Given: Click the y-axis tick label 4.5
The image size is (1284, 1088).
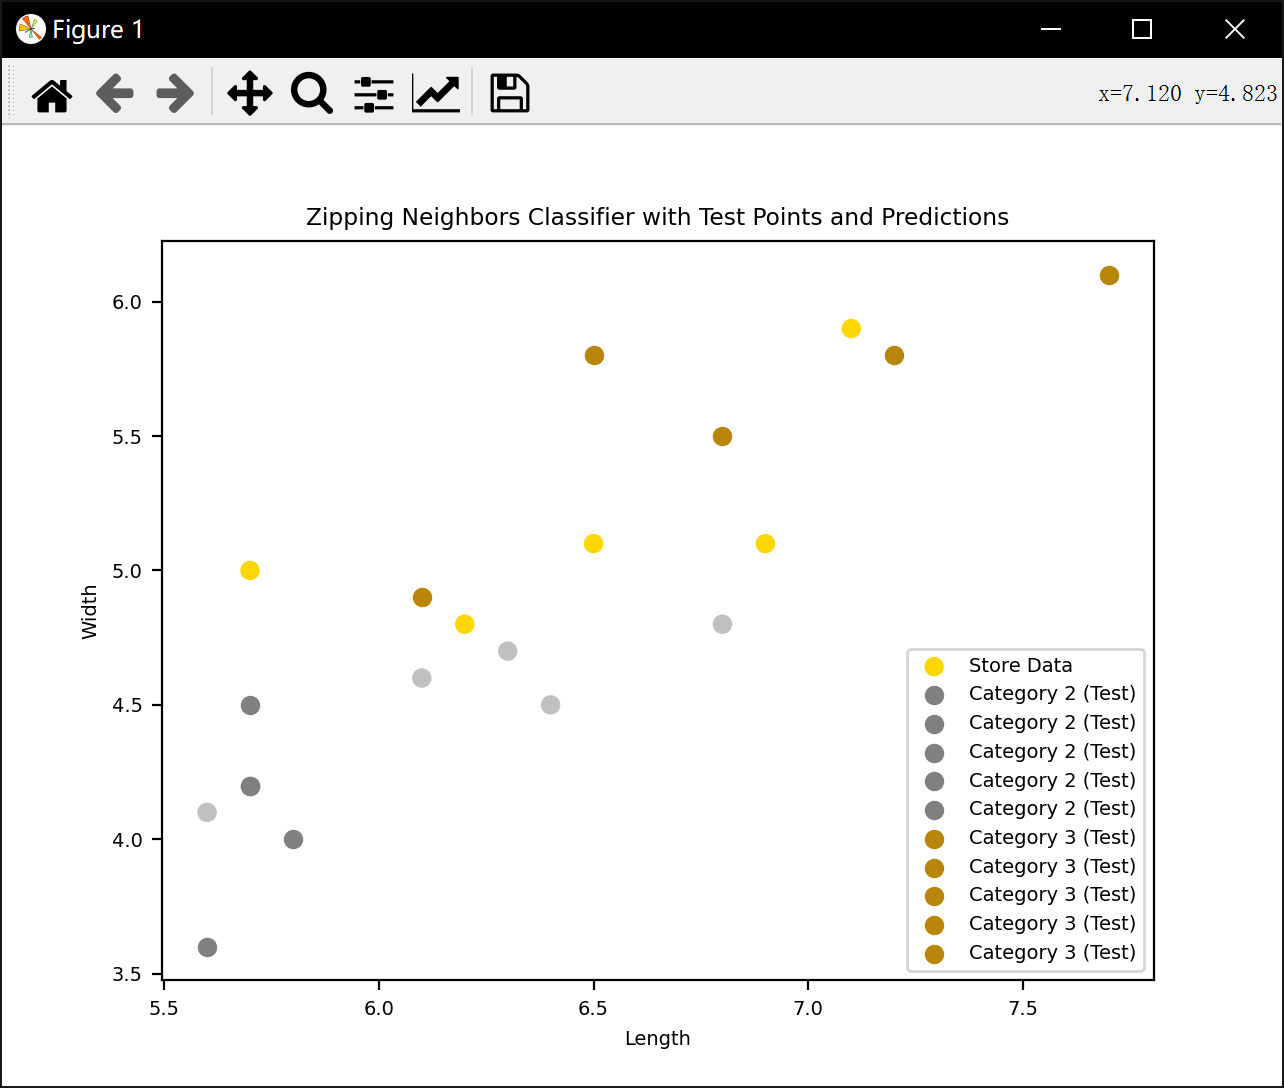Looking at the screenshot, I should [x=127, y=705].
